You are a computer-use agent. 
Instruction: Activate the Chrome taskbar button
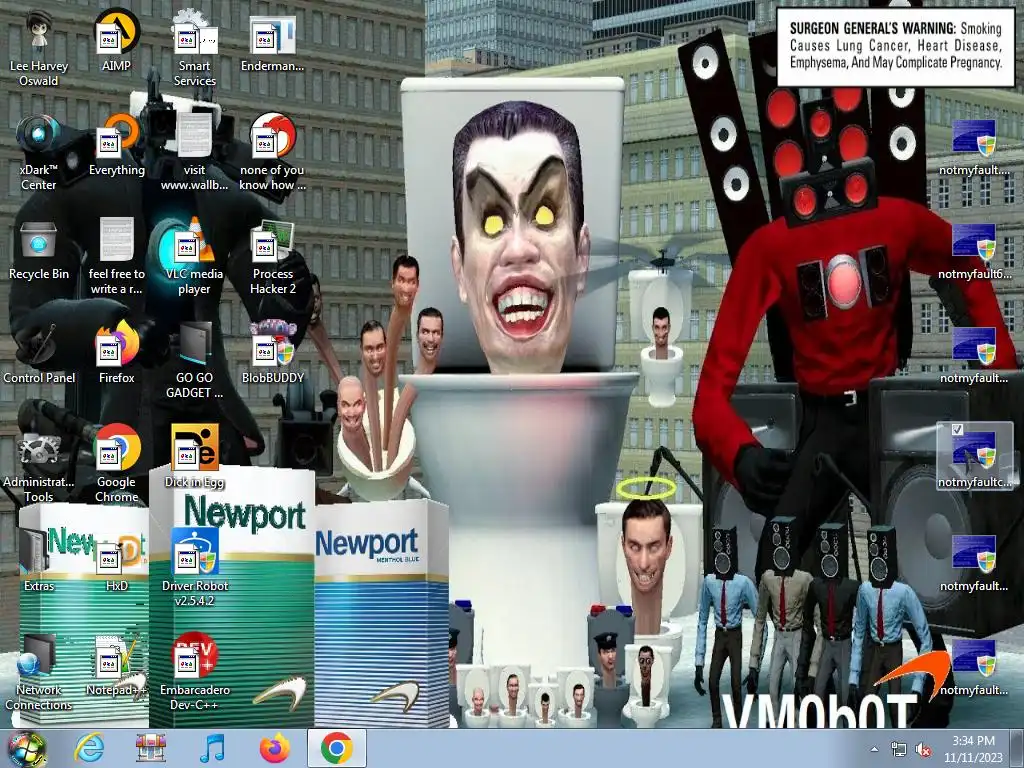pos(336,748)
